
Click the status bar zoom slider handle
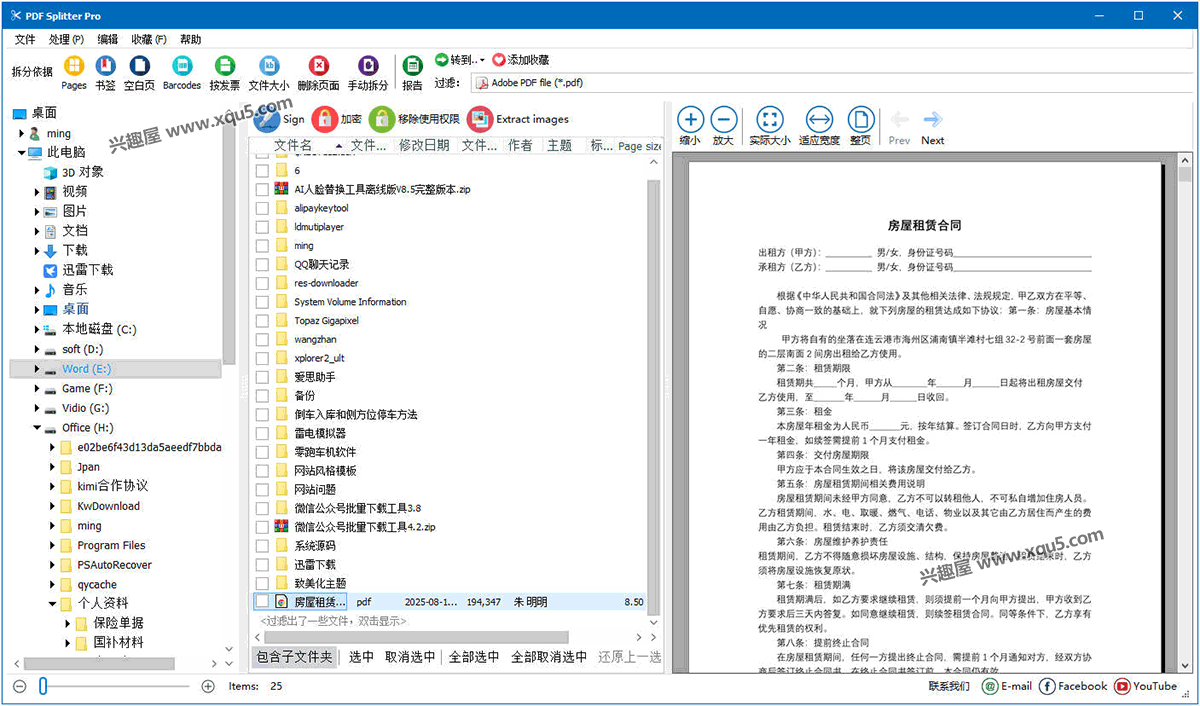point(43,686)
